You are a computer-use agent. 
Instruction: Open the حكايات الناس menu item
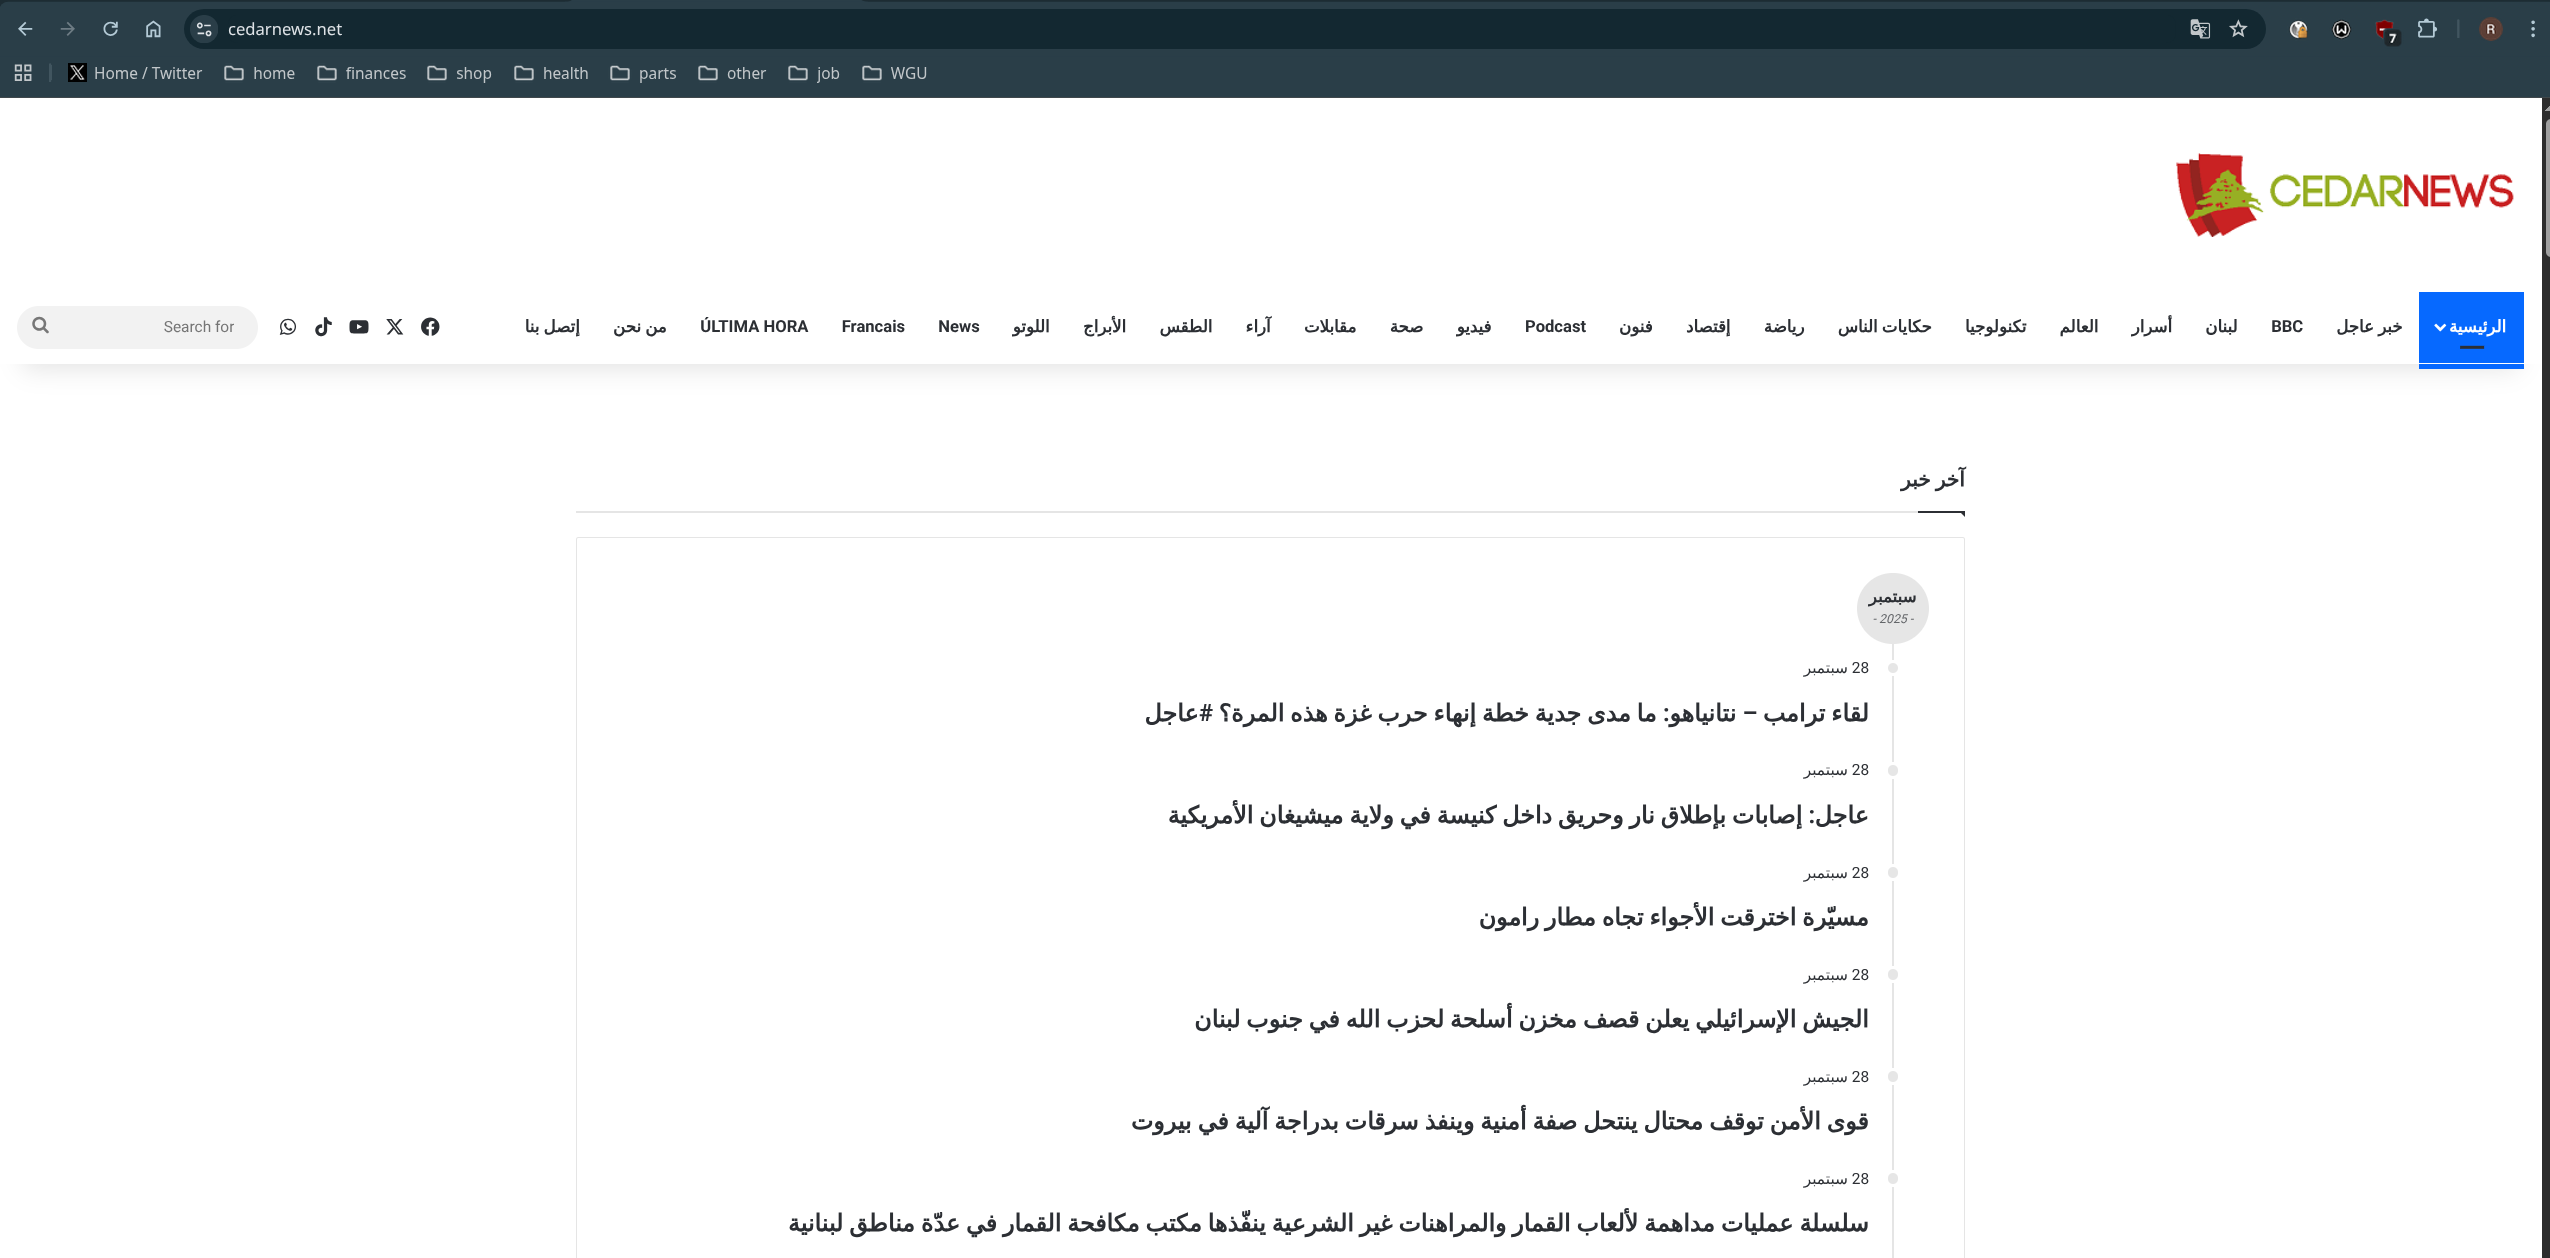click(x=1884, y=327)
